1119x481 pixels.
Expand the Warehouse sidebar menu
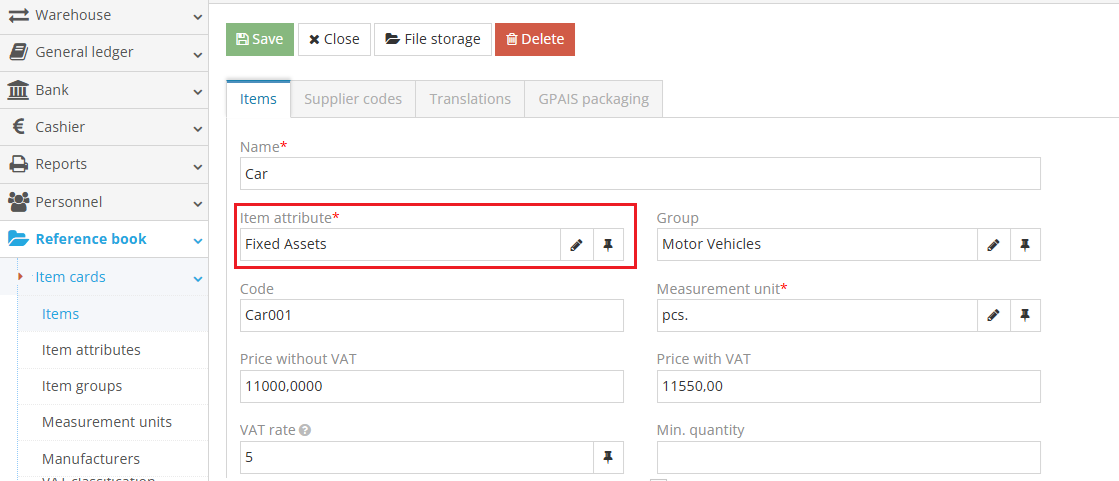pyautogui.click(x=104, y=15)
